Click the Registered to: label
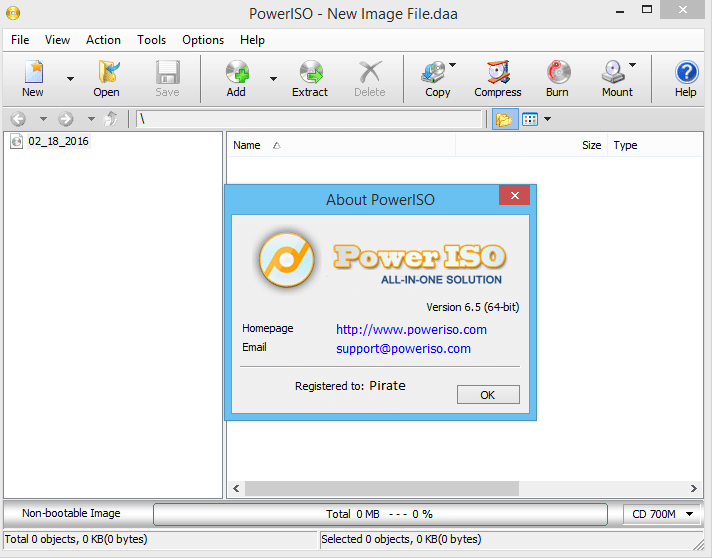712x558 pixels. (x=329, y=386)
